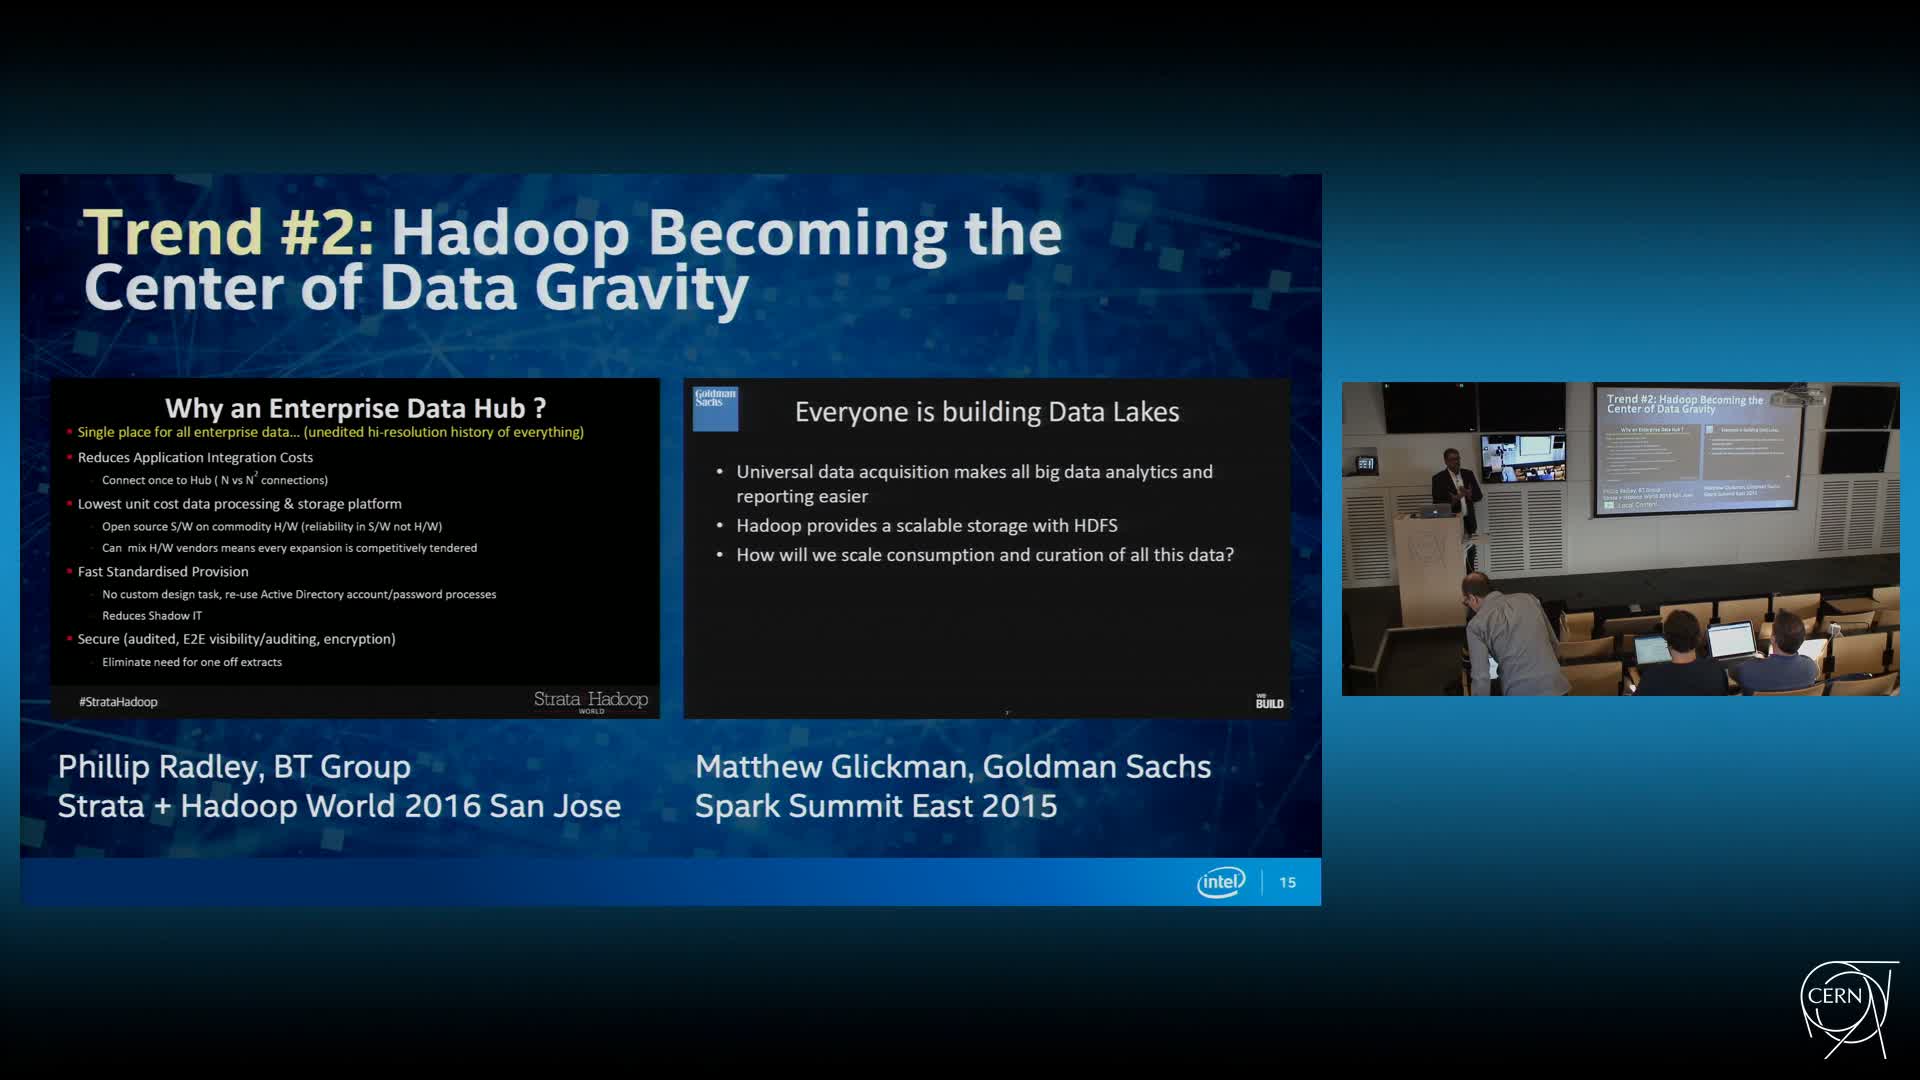Screen dimensions: 1920x1080
Task: Click the BUILD logo on the Data Lakes slide
Action: click(x=1269, y=702)
